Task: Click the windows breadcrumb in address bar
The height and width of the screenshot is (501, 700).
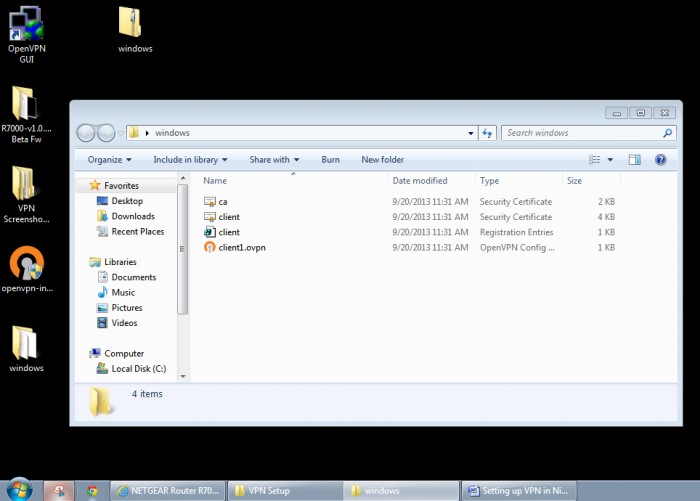Action: tap(172, 133)
